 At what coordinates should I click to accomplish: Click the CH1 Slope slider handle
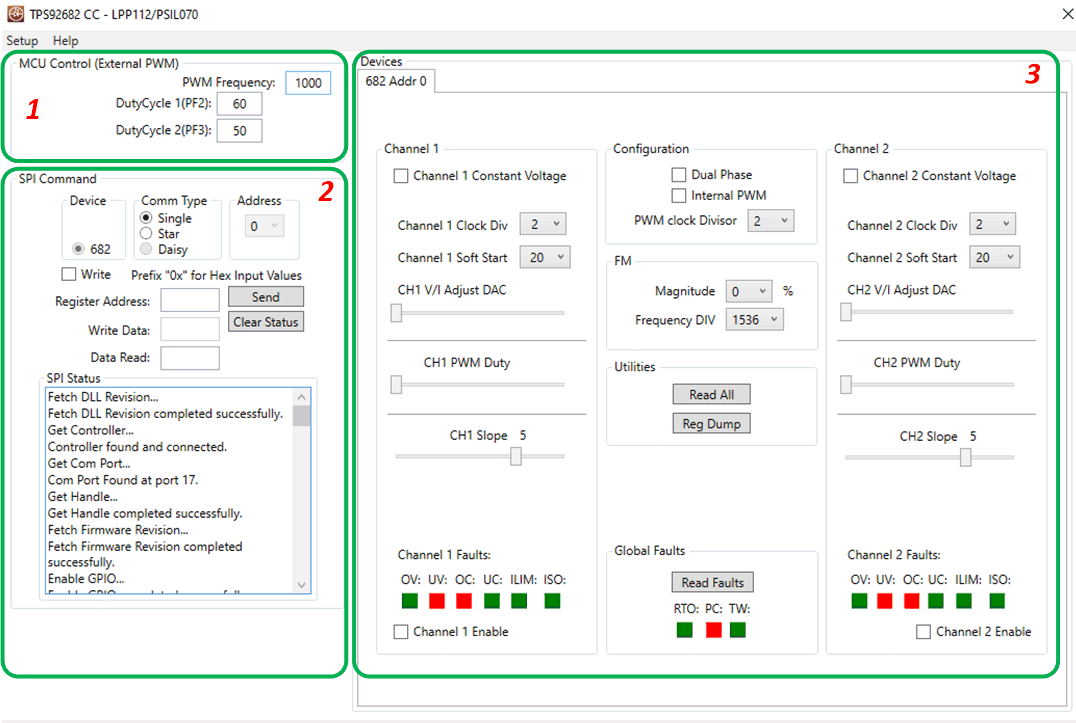point(516,457)
